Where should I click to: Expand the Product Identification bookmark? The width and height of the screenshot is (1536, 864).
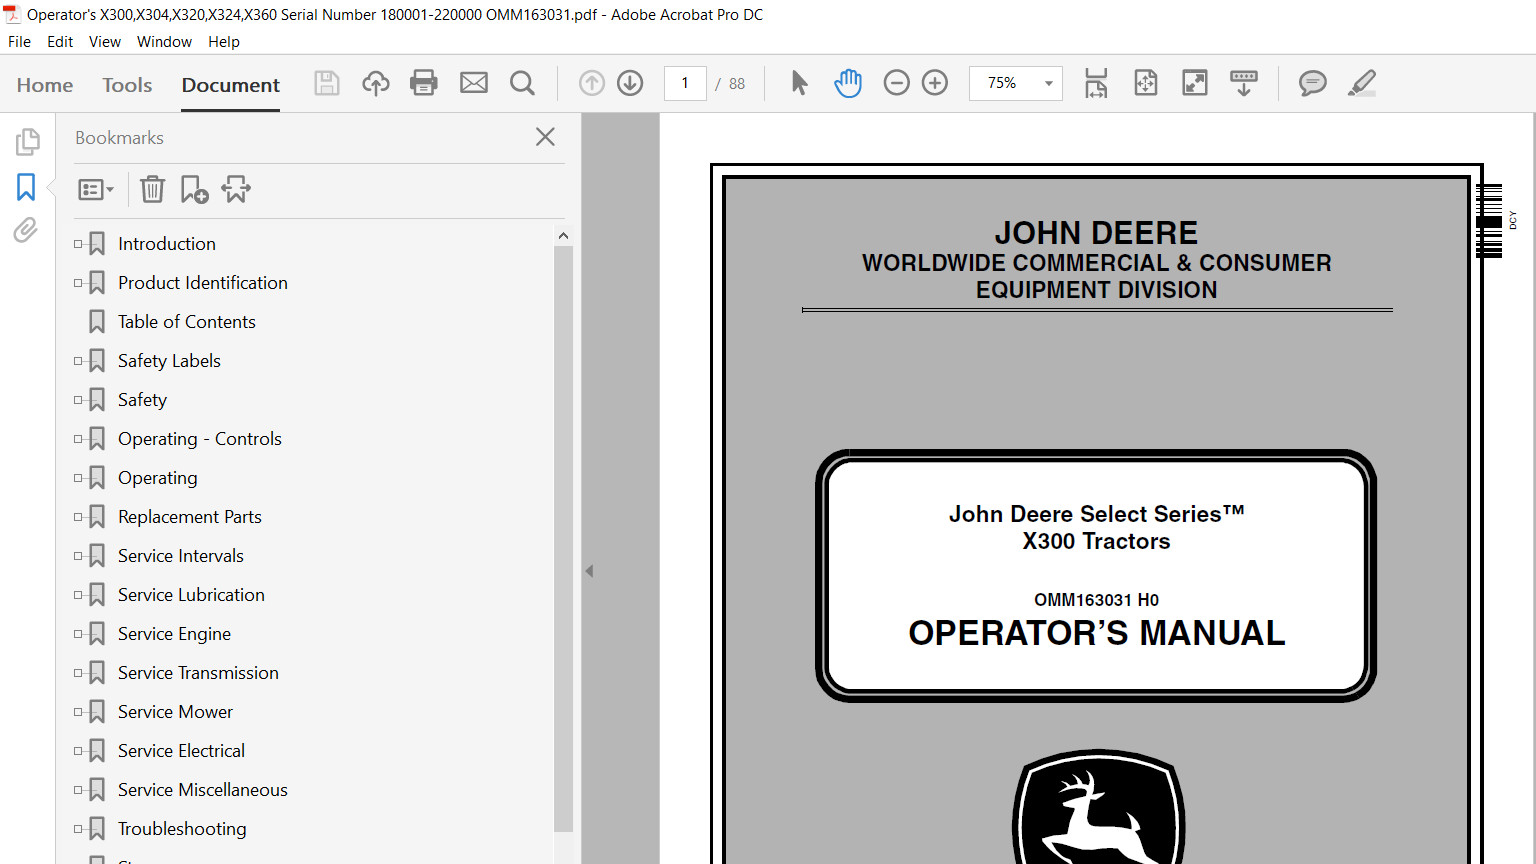click(x=78, y=283)
